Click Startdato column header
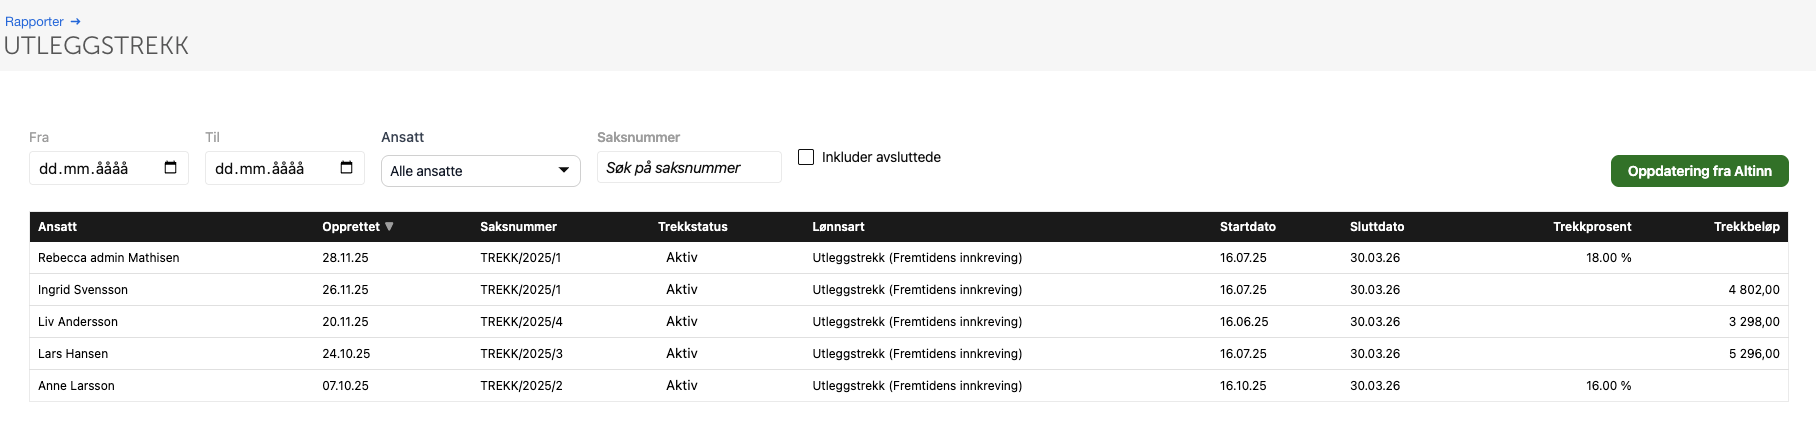This screenshot has height=432, width=1816. click(1248, 227)
